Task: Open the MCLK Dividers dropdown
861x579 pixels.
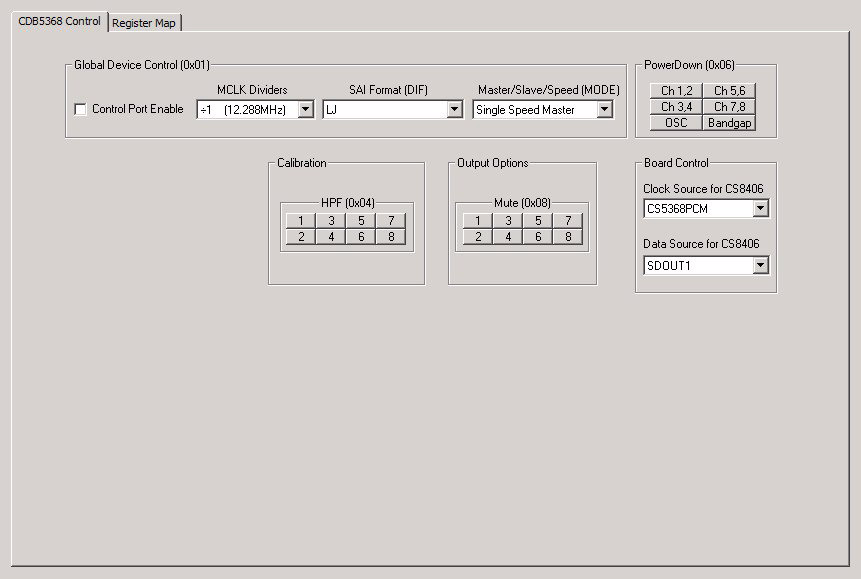Action: coord(305,109)
